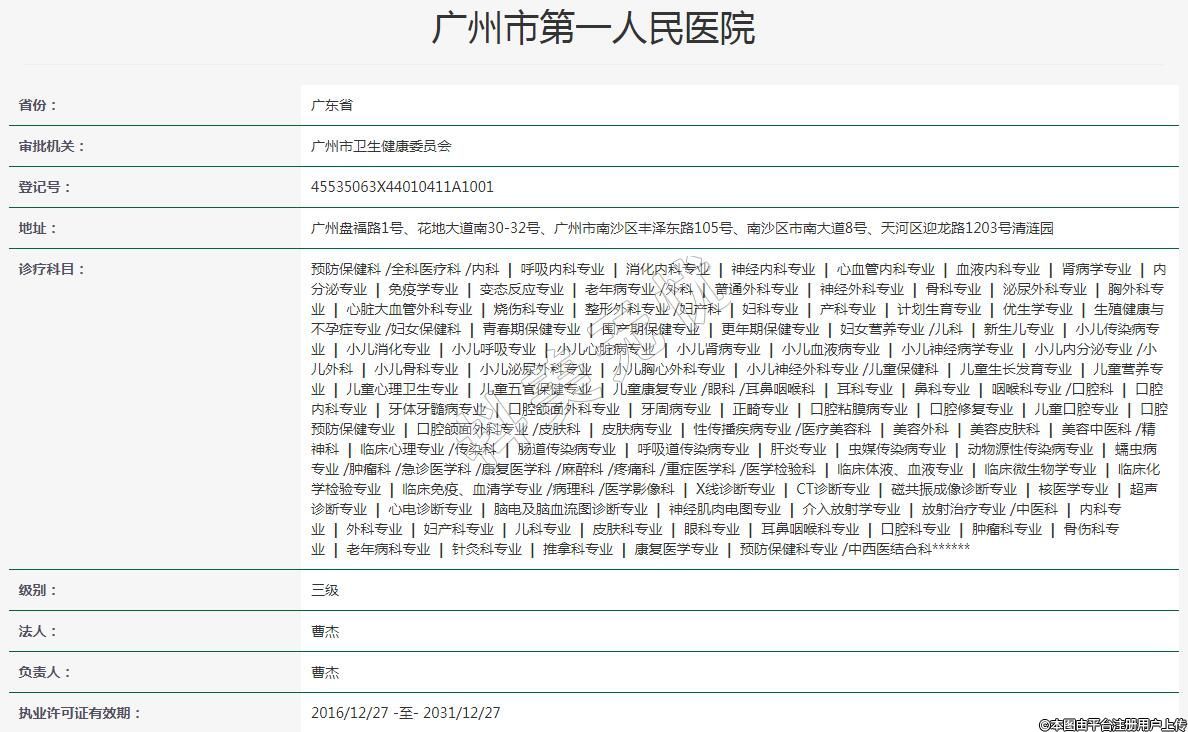Click 广州市卫生健康委员会 authority text

pyautogui.click(x=381, y=146)
